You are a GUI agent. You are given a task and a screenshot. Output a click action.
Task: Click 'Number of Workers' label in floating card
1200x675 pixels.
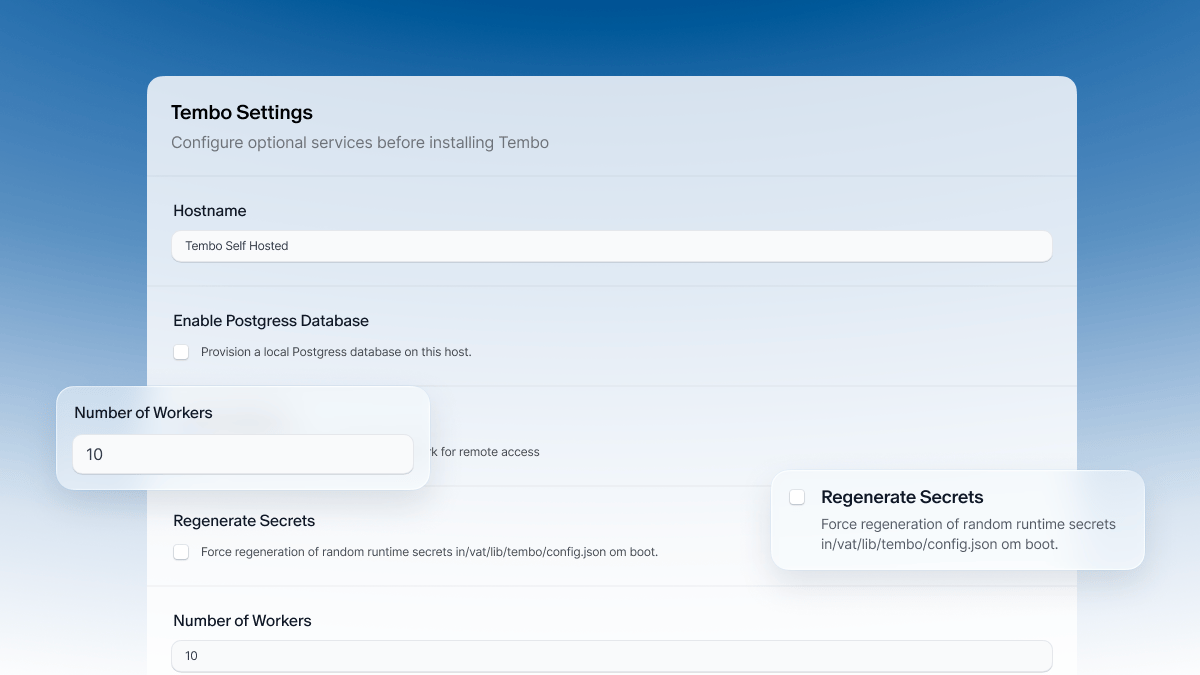(x=143, y=412)
